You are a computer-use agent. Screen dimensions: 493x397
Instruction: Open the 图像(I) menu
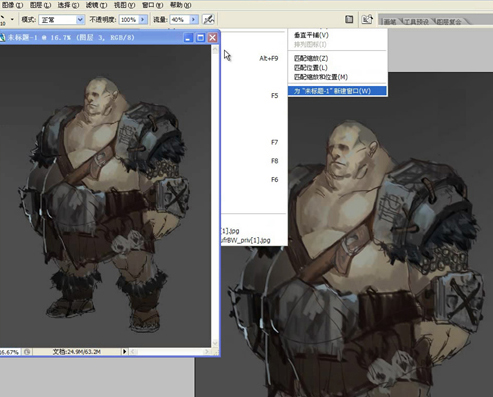(x=12, y=5)
